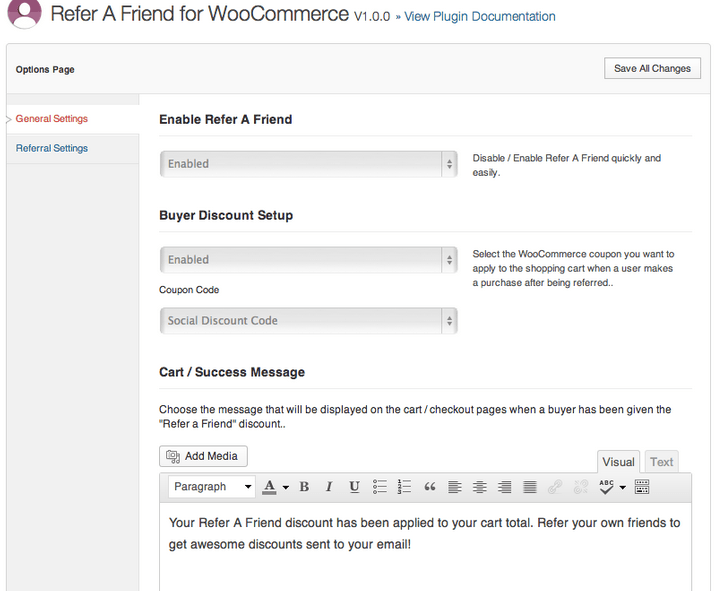Viewport: 715px width, 591px height.
Task: Justify the text alignment
Action: tap(529, 487)
